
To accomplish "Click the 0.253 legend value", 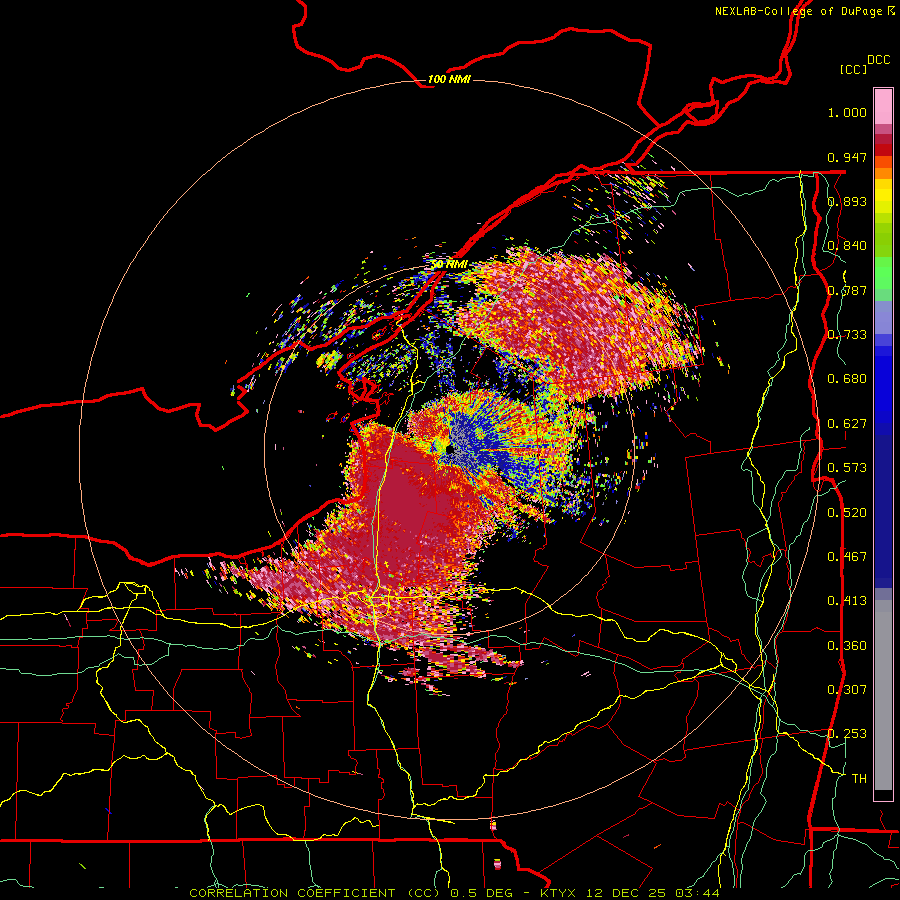I will coord(847,734).
